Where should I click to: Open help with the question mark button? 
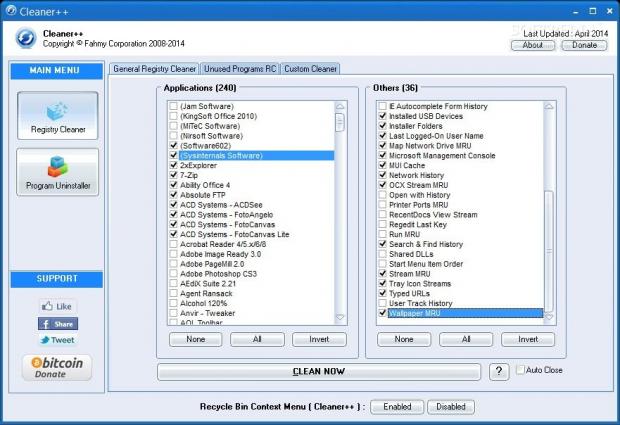(x=499, y=371)
